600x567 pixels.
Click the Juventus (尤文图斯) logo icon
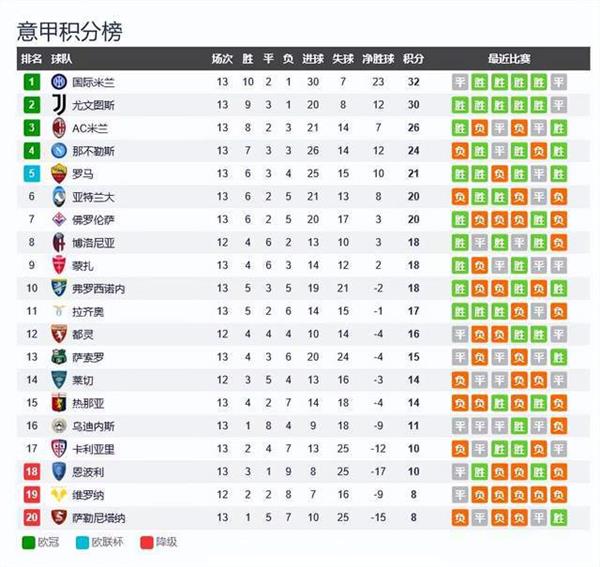59,104
